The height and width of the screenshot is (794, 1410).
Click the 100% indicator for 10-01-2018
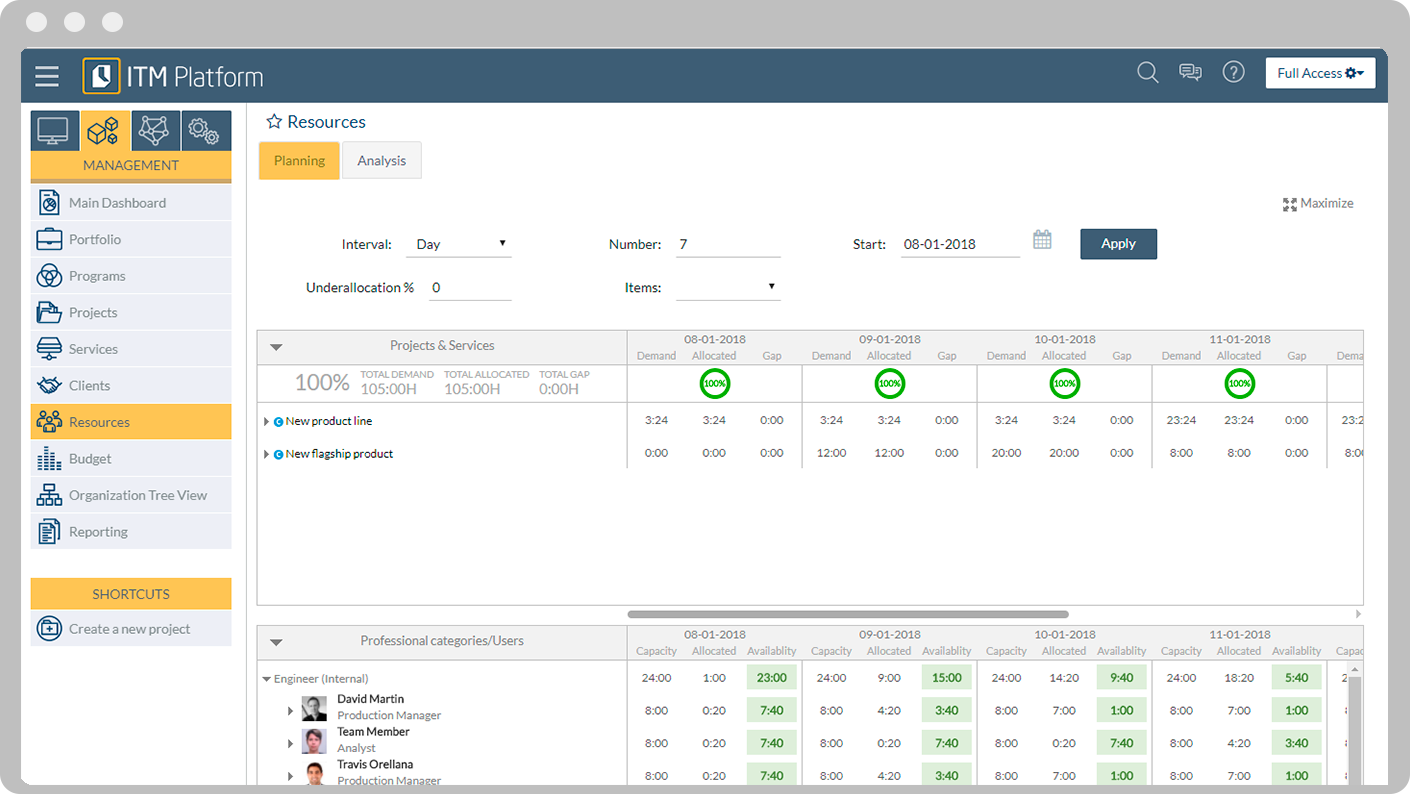pyautogui.click(x=1065, y=383)
